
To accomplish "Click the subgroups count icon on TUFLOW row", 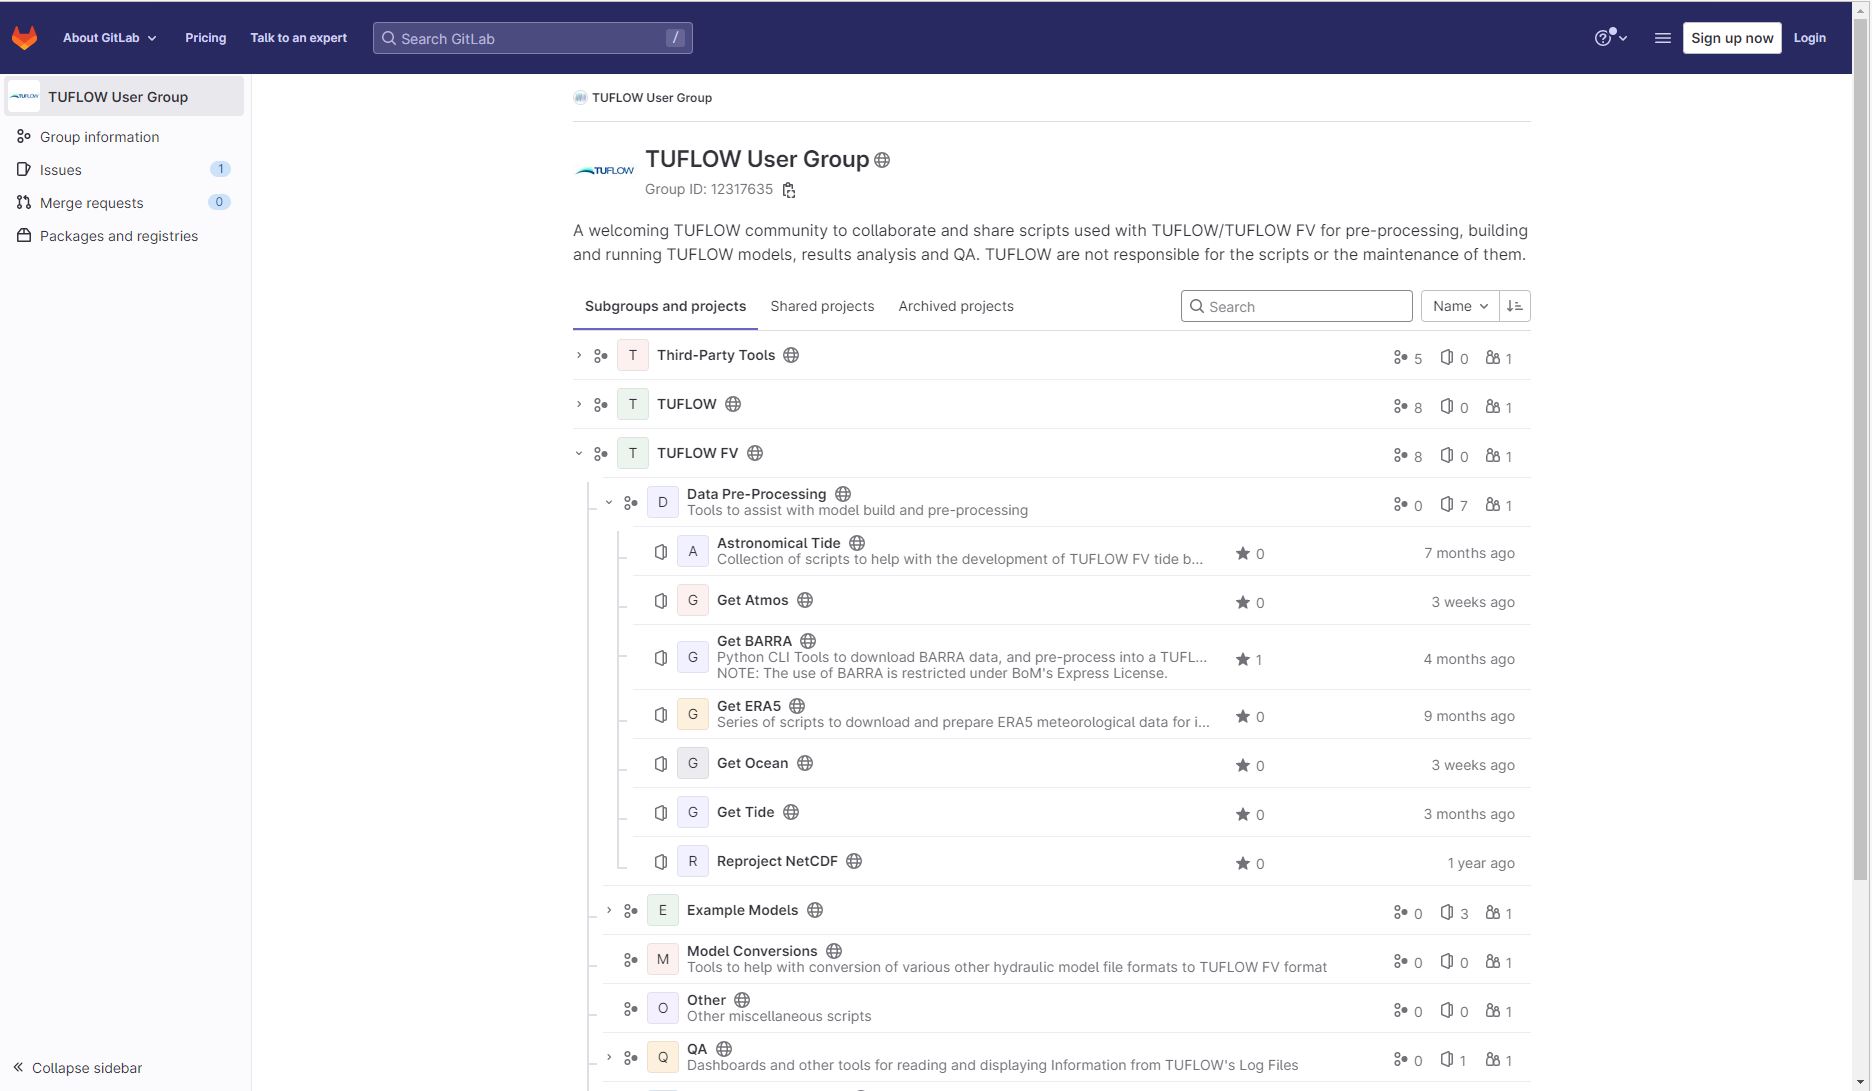I will [1401, 406].
